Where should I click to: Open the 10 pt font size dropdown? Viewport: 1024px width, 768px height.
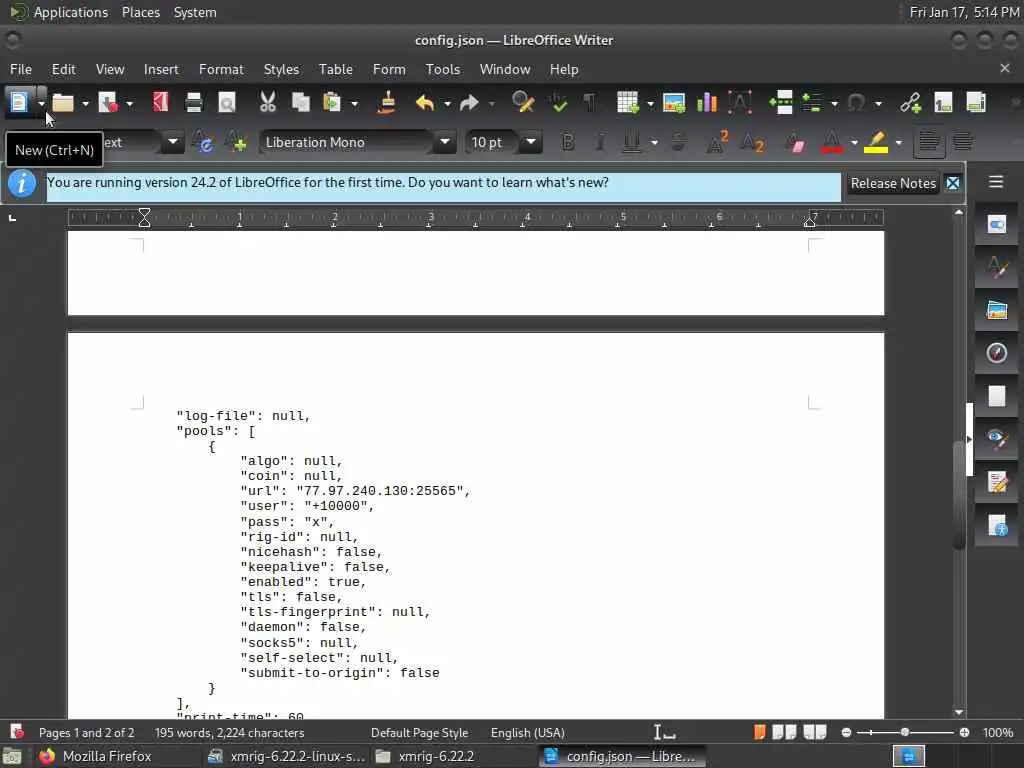(531, 142)
